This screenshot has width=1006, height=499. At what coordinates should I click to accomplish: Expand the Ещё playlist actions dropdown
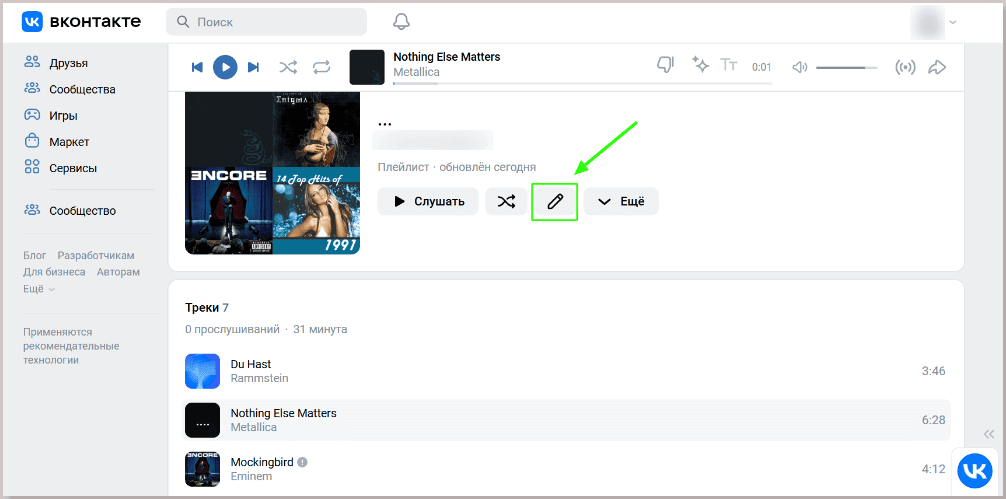[x=621, y=201]
